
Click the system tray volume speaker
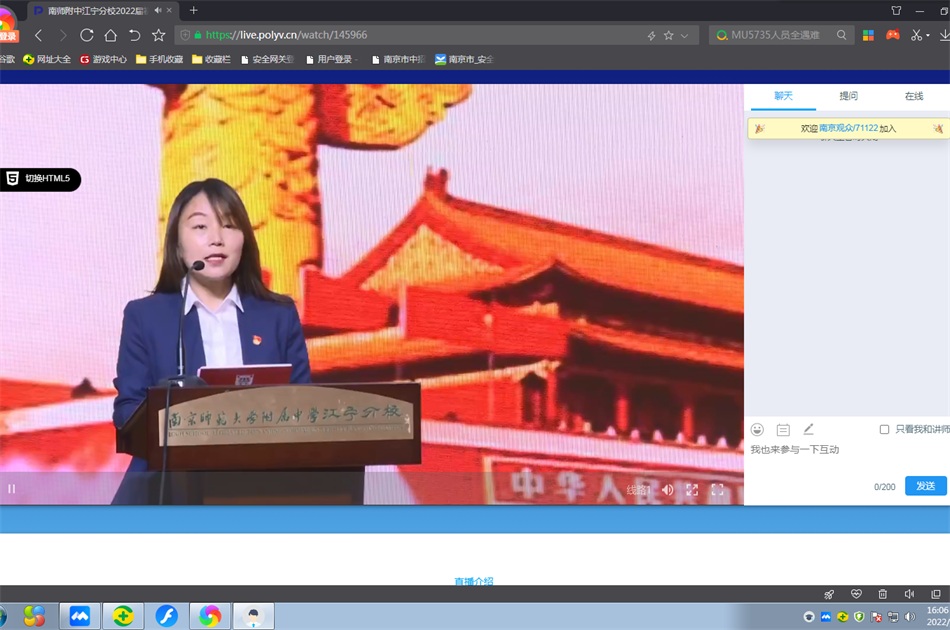click(909, 617)
